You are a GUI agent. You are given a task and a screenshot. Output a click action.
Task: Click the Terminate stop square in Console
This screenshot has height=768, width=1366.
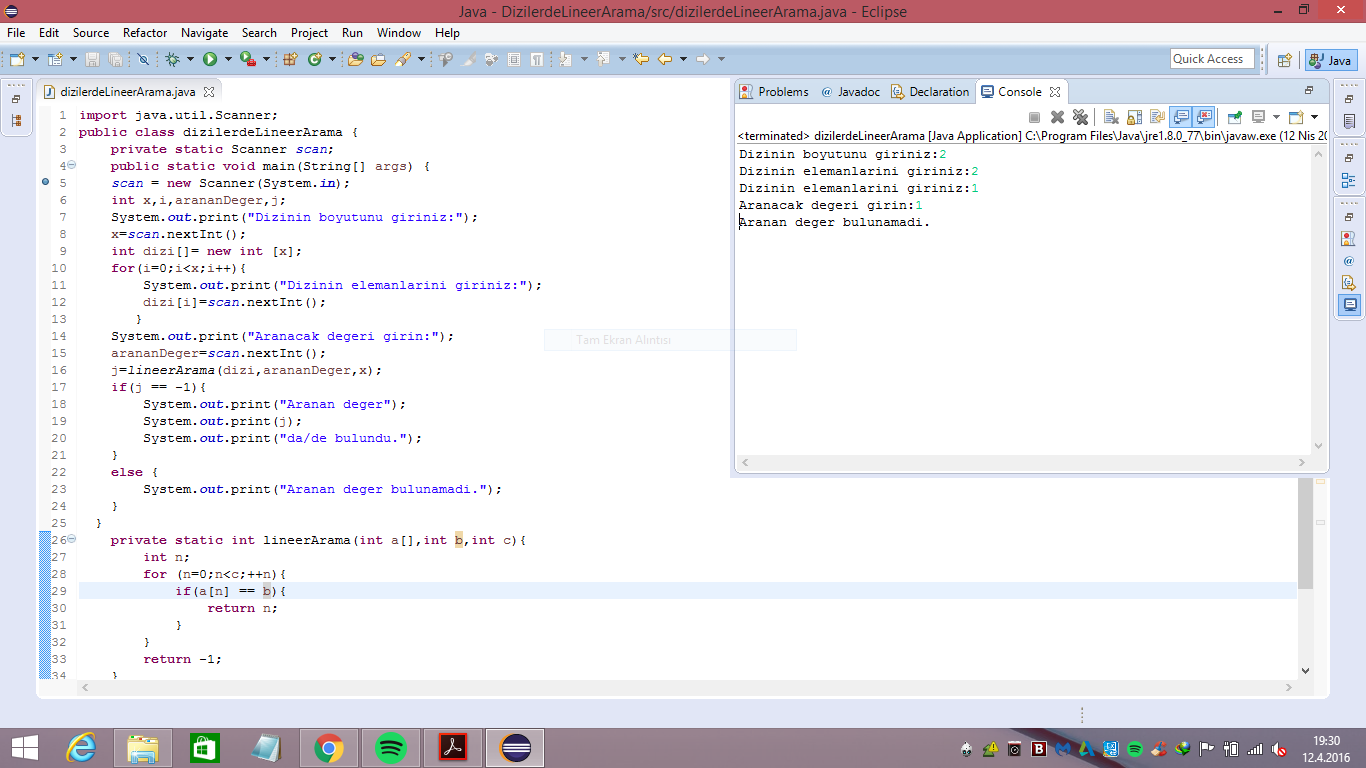1034,117
